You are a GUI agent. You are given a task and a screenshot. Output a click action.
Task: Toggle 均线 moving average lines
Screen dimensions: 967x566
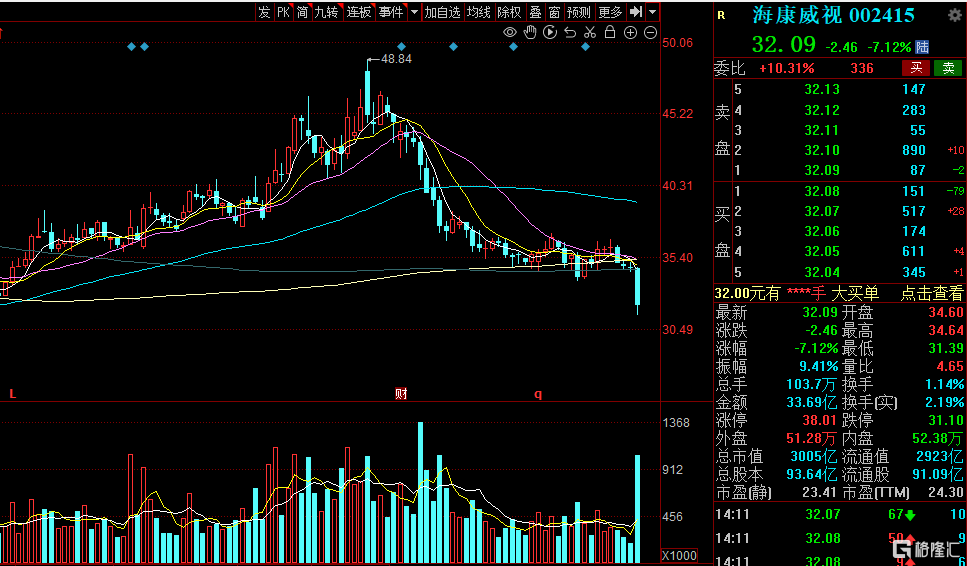479,12
